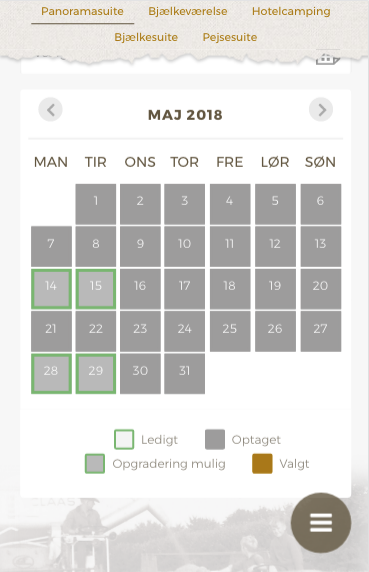
Task: Go to next month with right arrow
Action: [321, 109]
